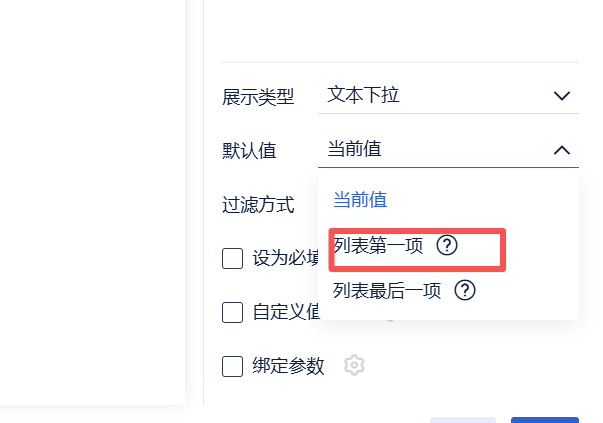The height and width of the screenshot is (423, 603).
Task: Click down chevron of 展示类型 field
Action: coord(561,96)
